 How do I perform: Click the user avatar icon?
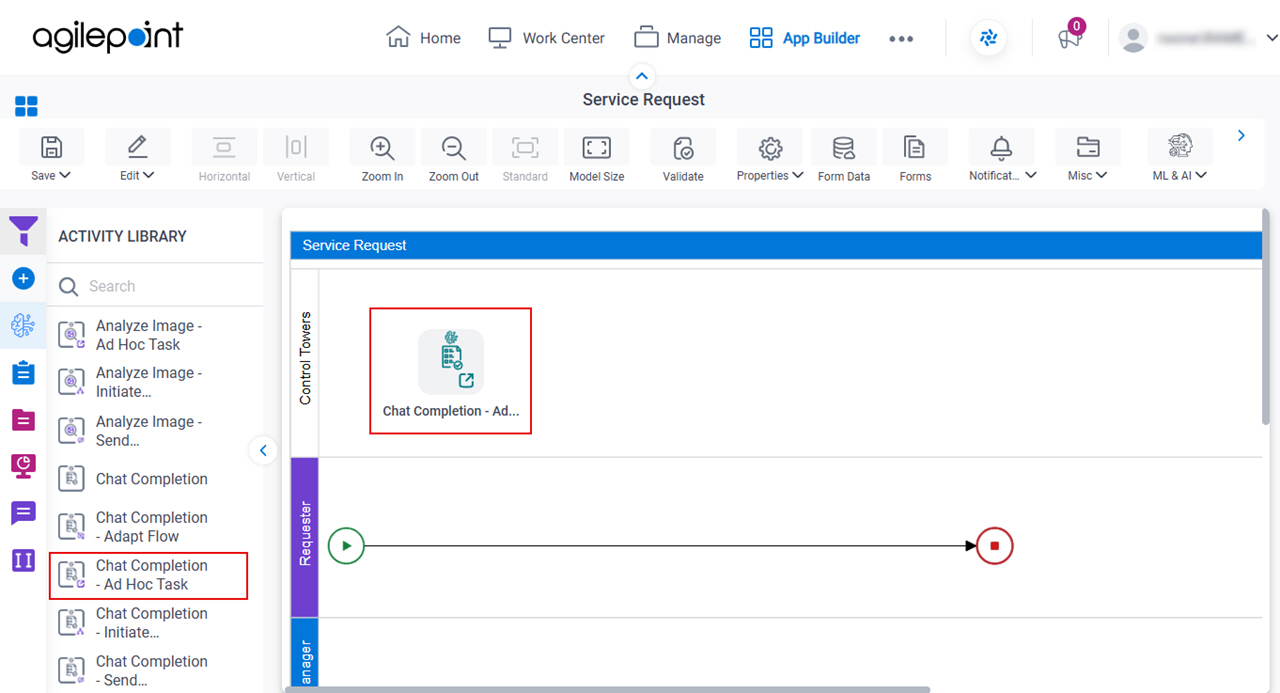point(1133,39)
